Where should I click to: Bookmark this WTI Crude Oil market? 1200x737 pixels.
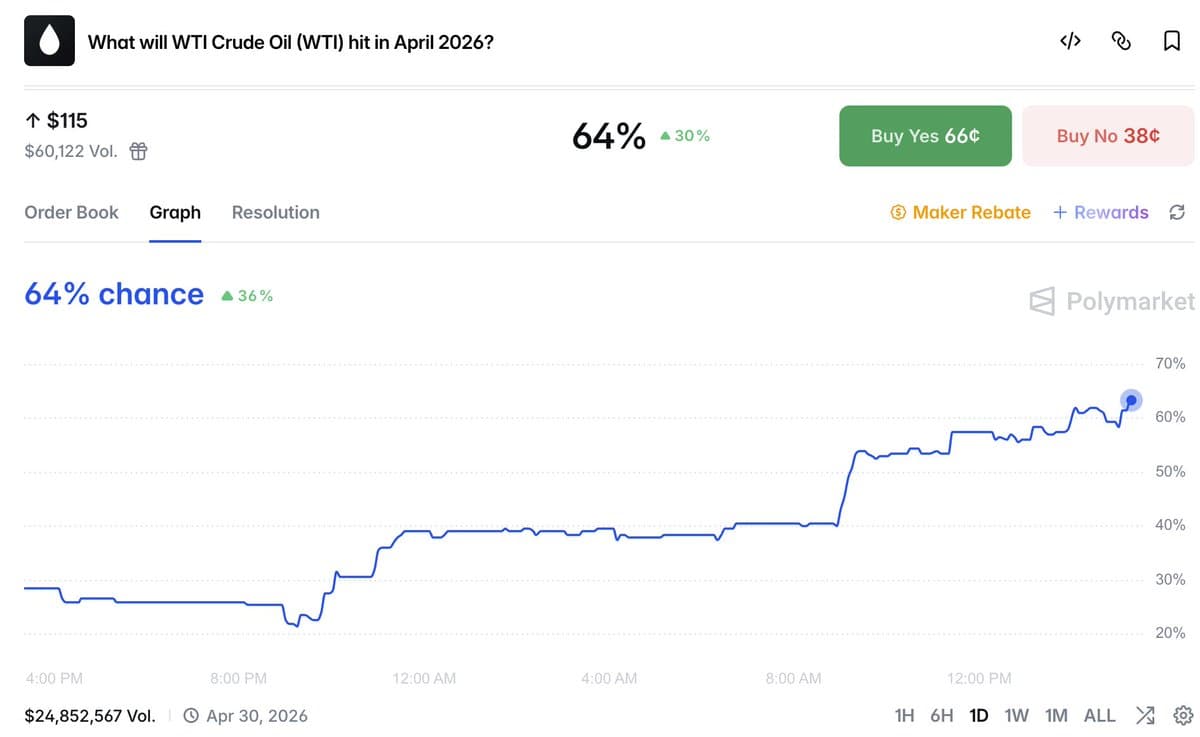(1172, 41)
